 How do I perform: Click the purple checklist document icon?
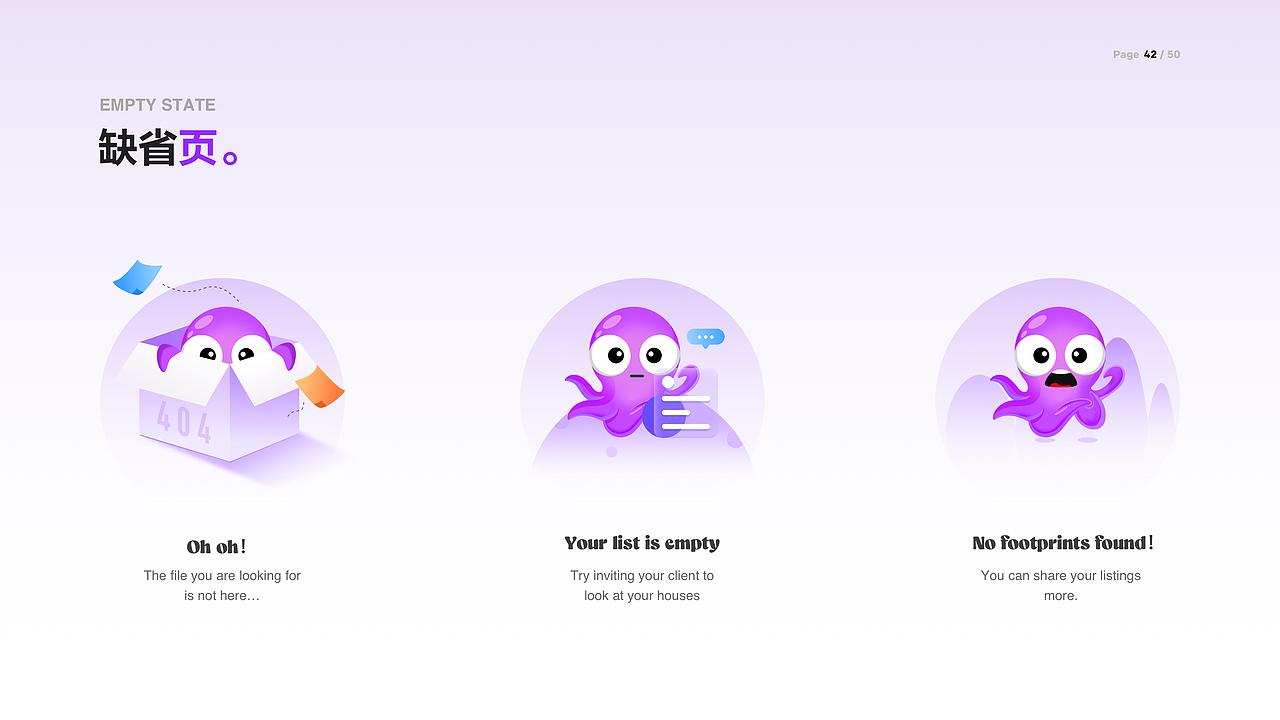coord(686,403)
